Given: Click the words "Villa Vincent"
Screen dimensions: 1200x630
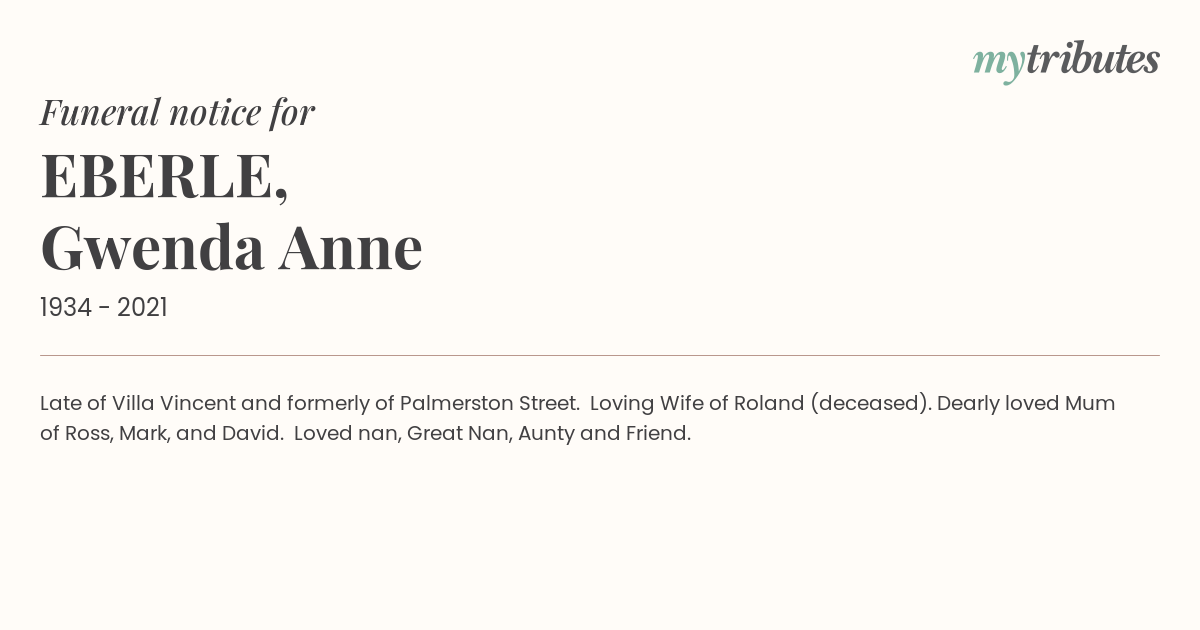Looking at the screenshot, I should point(174,404).
